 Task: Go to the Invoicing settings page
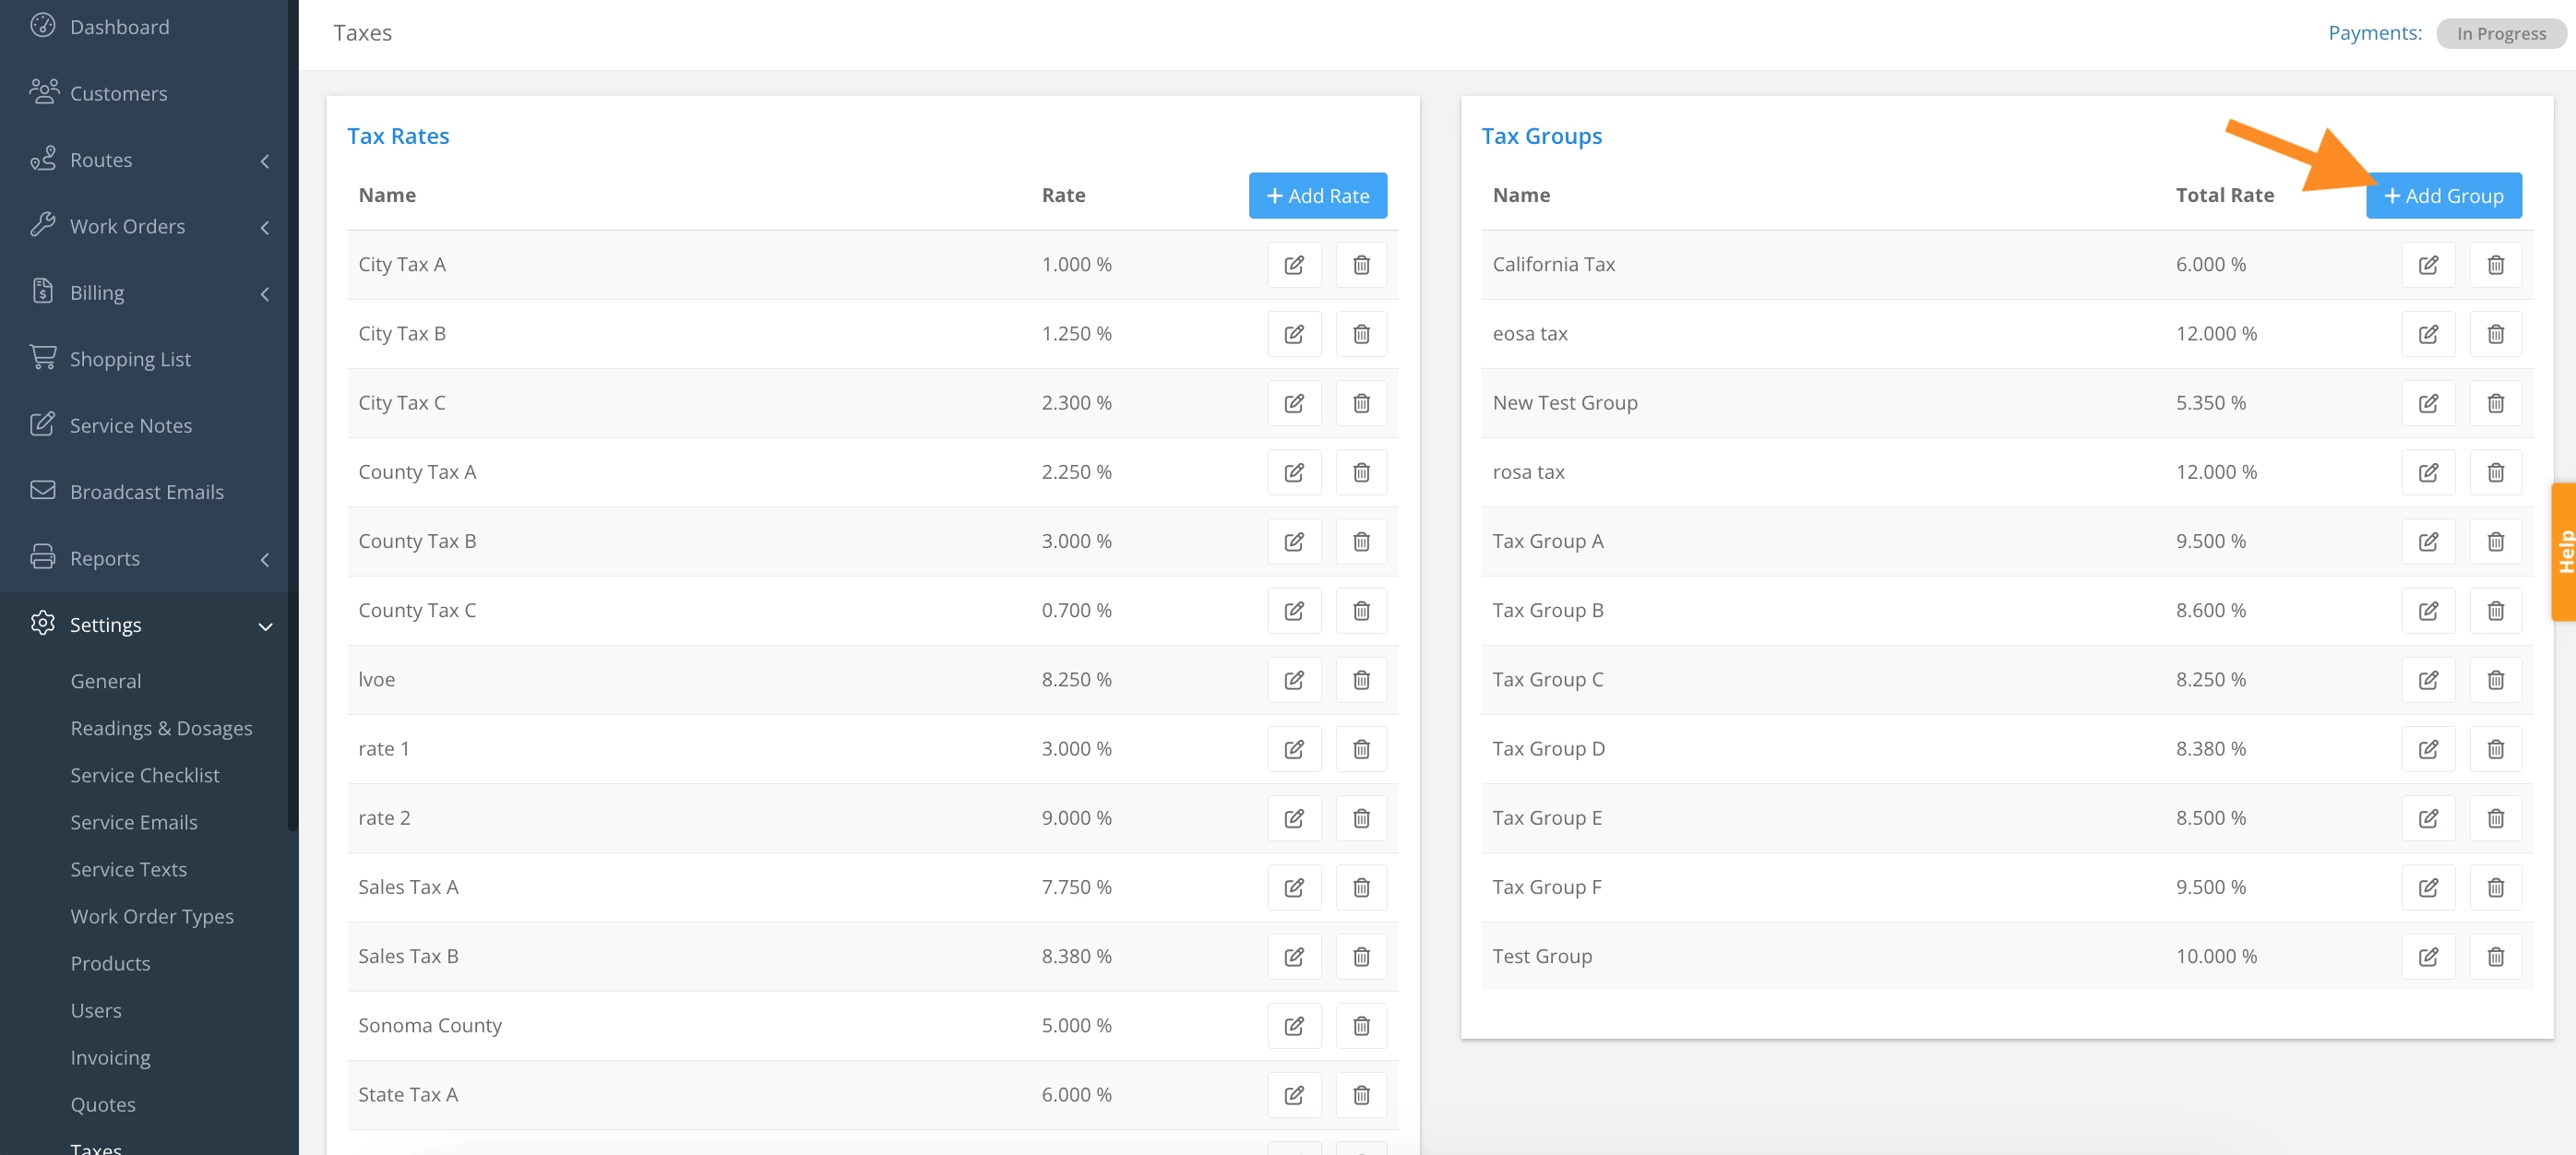point(110,1057)
